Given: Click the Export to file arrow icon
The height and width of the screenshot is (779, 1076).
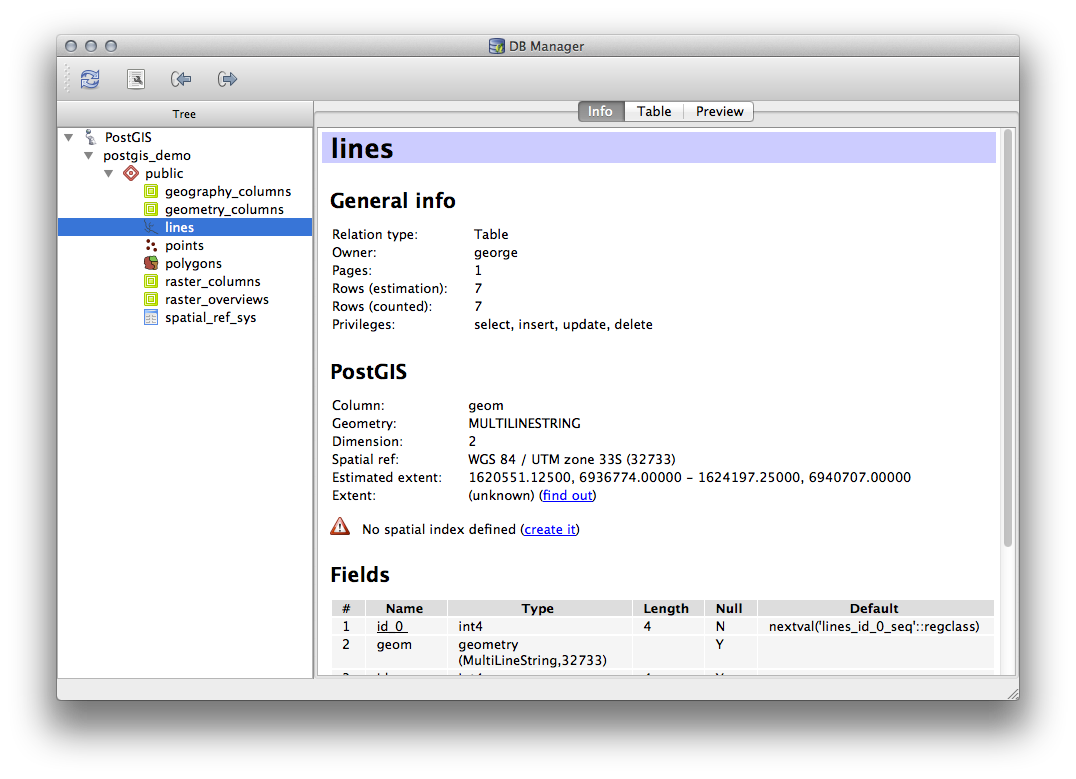Looking at the screenshot, I should (227, 79).
